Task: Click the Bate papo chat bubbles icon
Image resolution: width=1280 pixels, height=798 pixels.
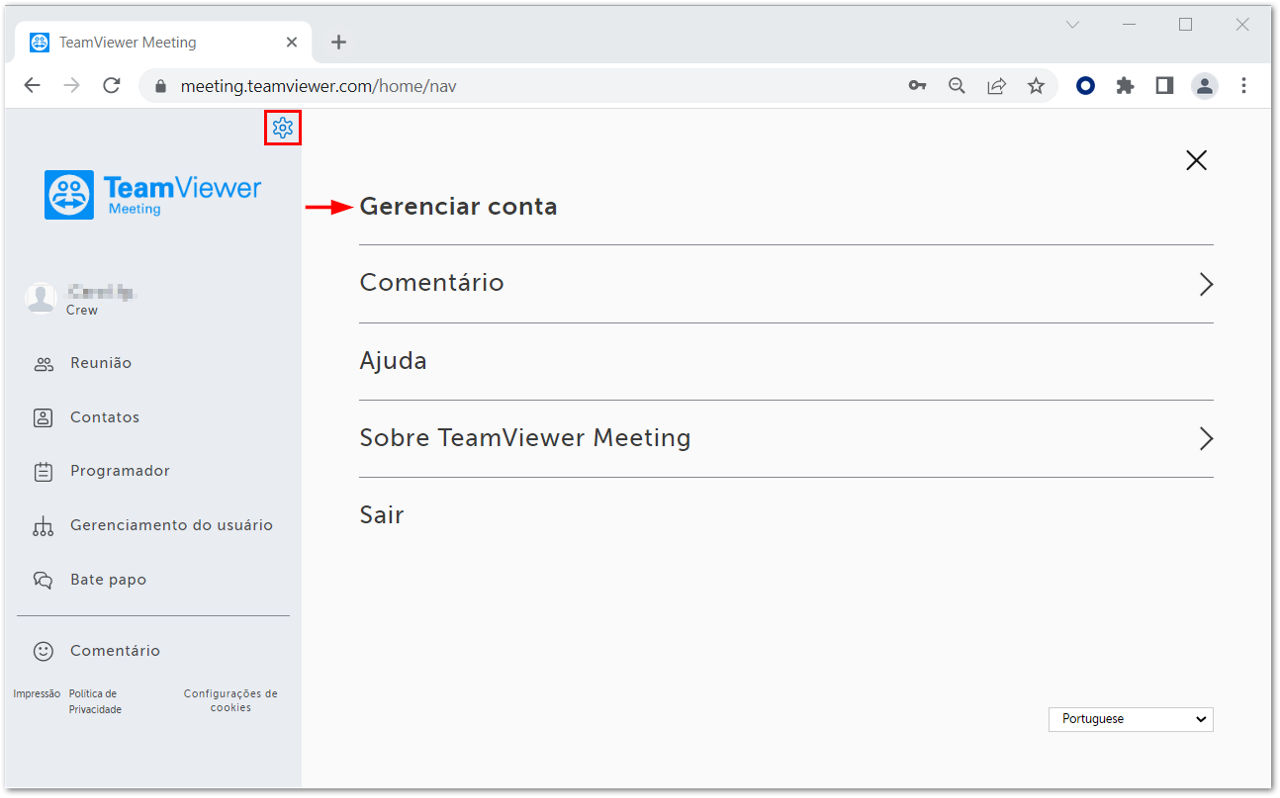Action: click(43, 580)
